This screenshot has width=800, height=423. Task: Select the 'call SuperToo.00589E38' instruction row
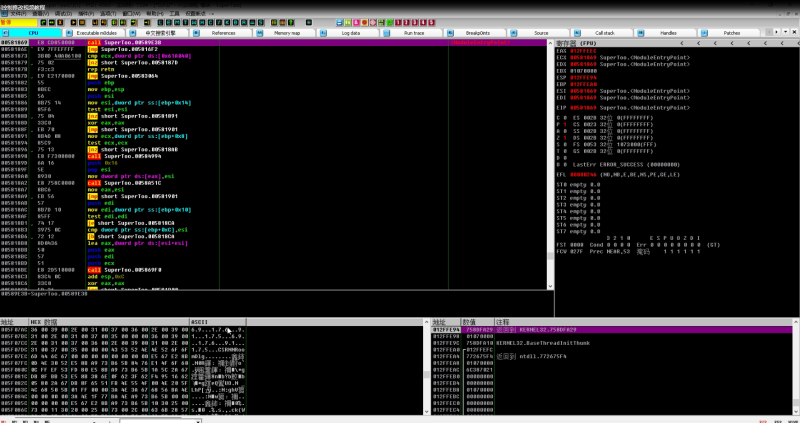coord(273,43)
